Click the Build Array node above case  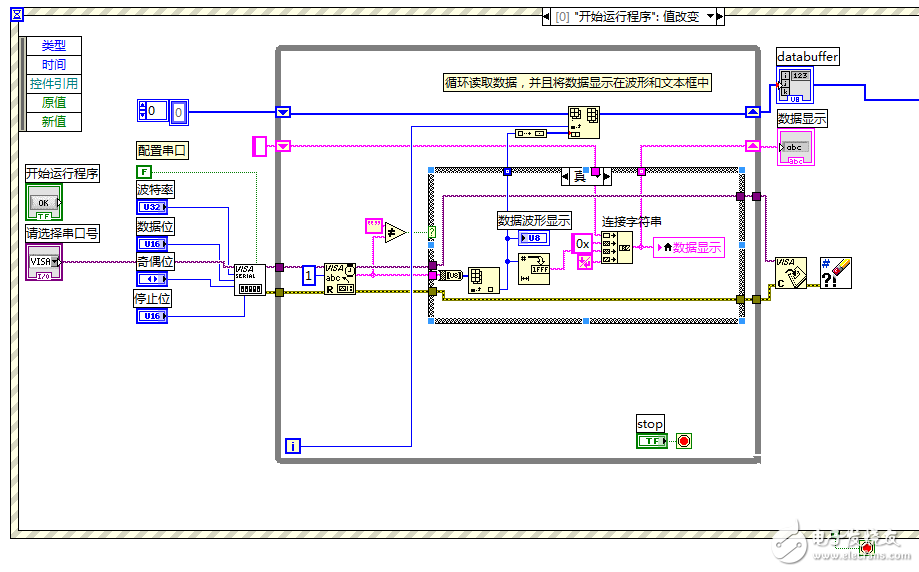(530, 134)
